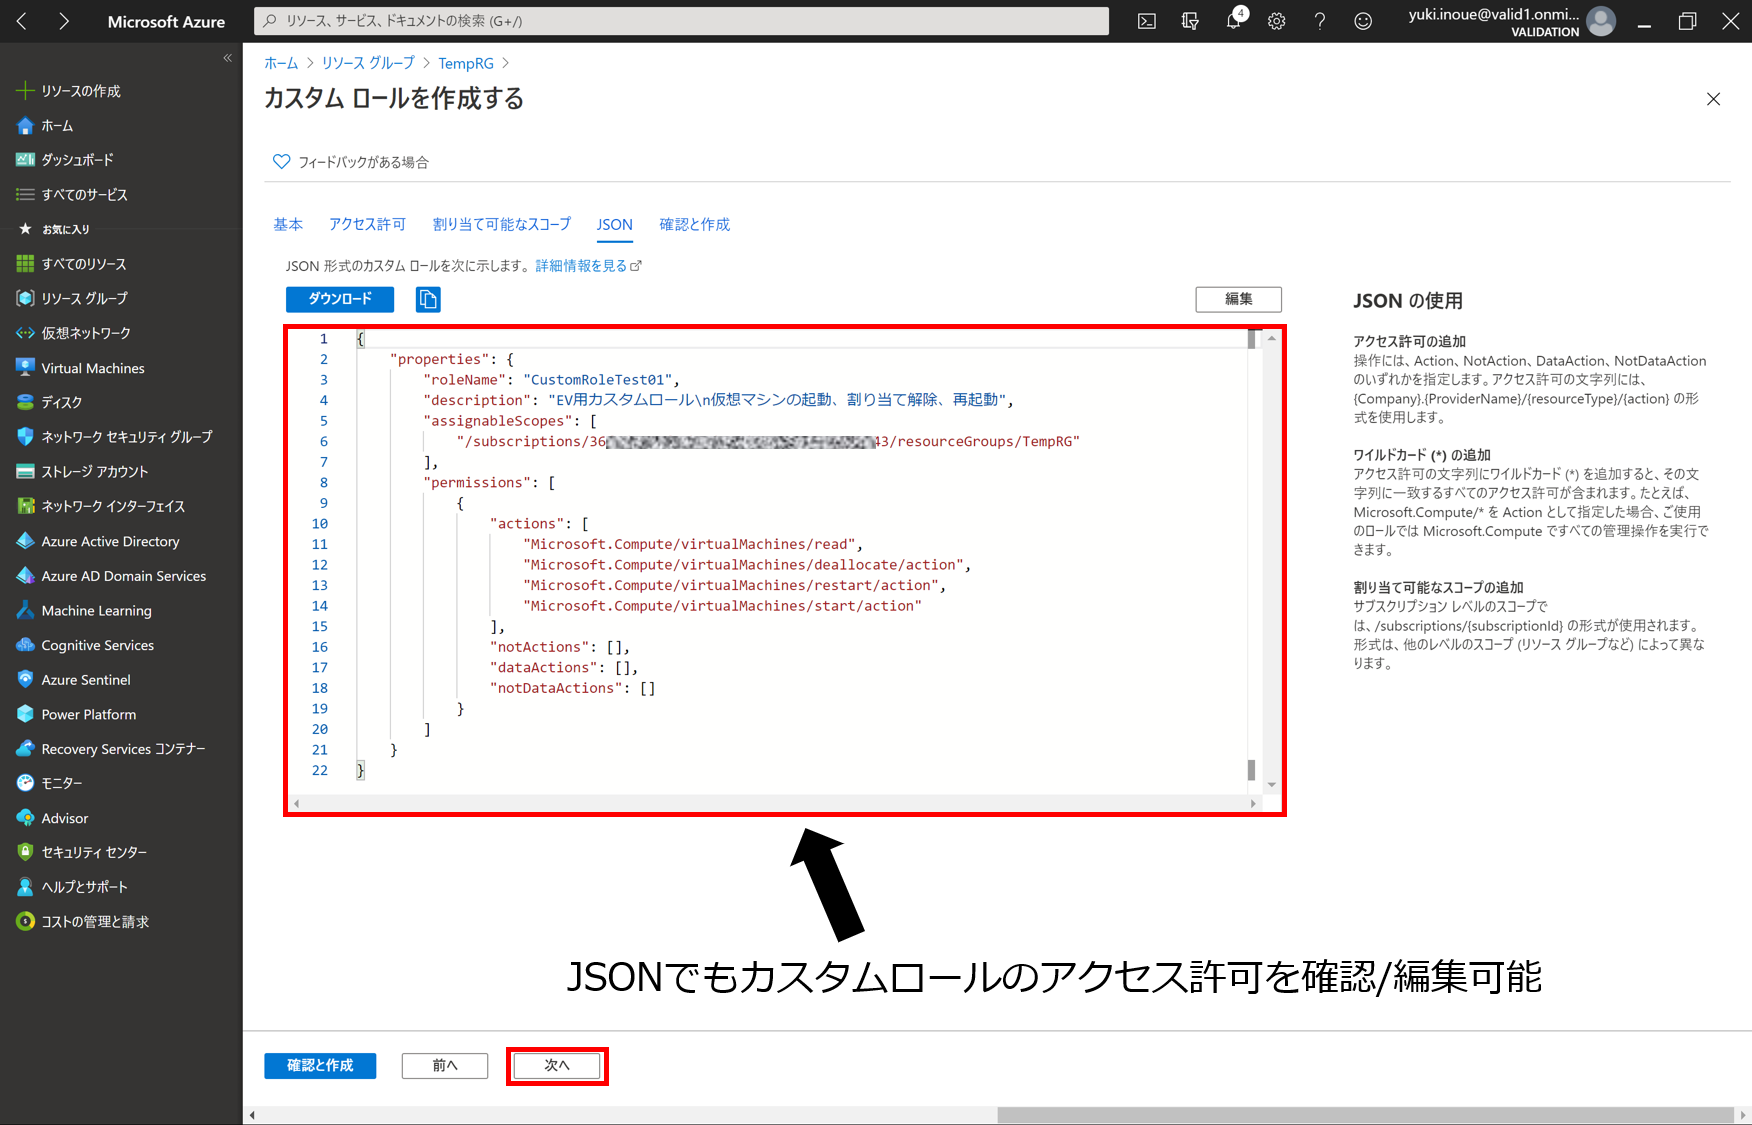This screenshot has height=1125, width=1752.
Task: Collapse the left sidebar menu
Action: point(227,58)
